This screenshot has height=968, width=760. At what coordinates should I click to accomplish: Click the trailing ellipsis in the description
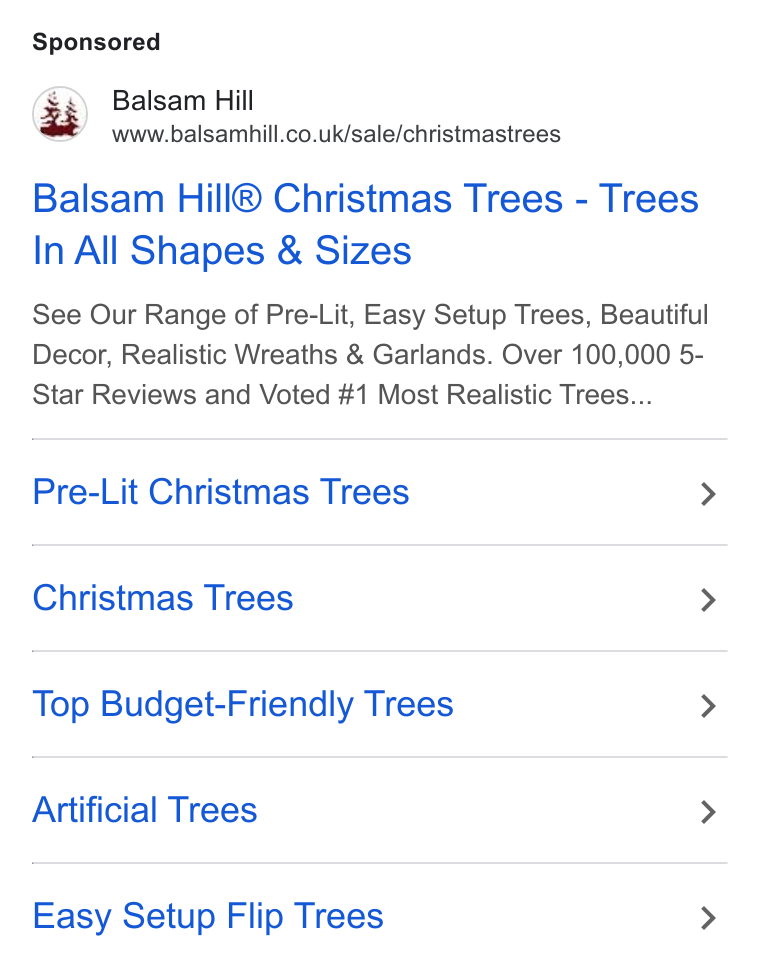tap(641, 395)
